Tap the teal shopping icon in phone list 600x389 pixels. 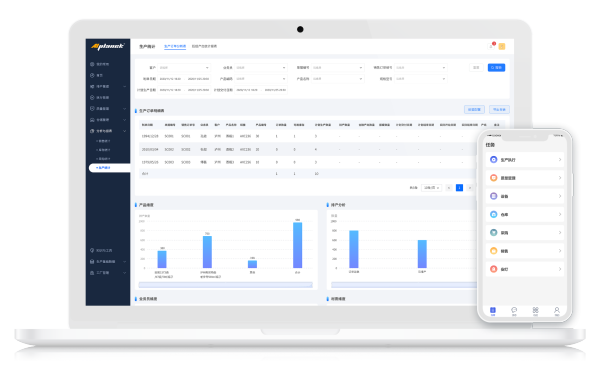tap(494, 233)
